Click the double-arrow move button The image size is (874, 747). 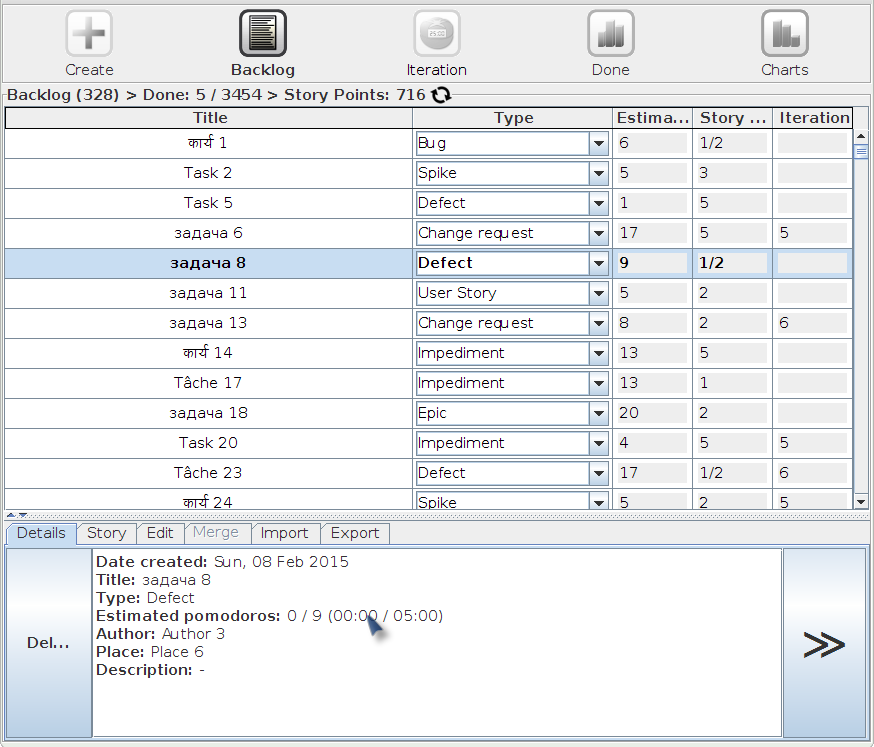824,643
